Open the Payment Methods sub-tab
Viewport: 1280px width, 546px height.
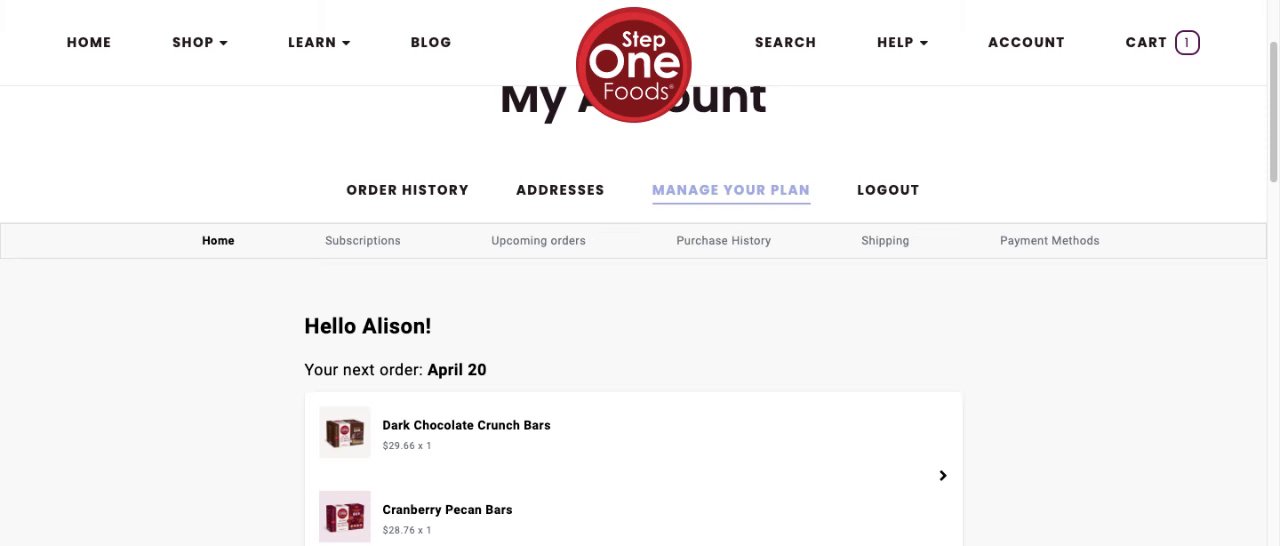1049,241
